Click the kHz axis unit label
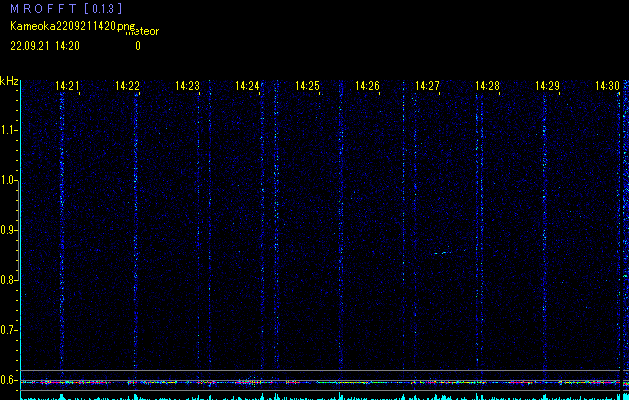Image resolution: width=629 pixels, height=400 pixels. [x=9, y=81]
